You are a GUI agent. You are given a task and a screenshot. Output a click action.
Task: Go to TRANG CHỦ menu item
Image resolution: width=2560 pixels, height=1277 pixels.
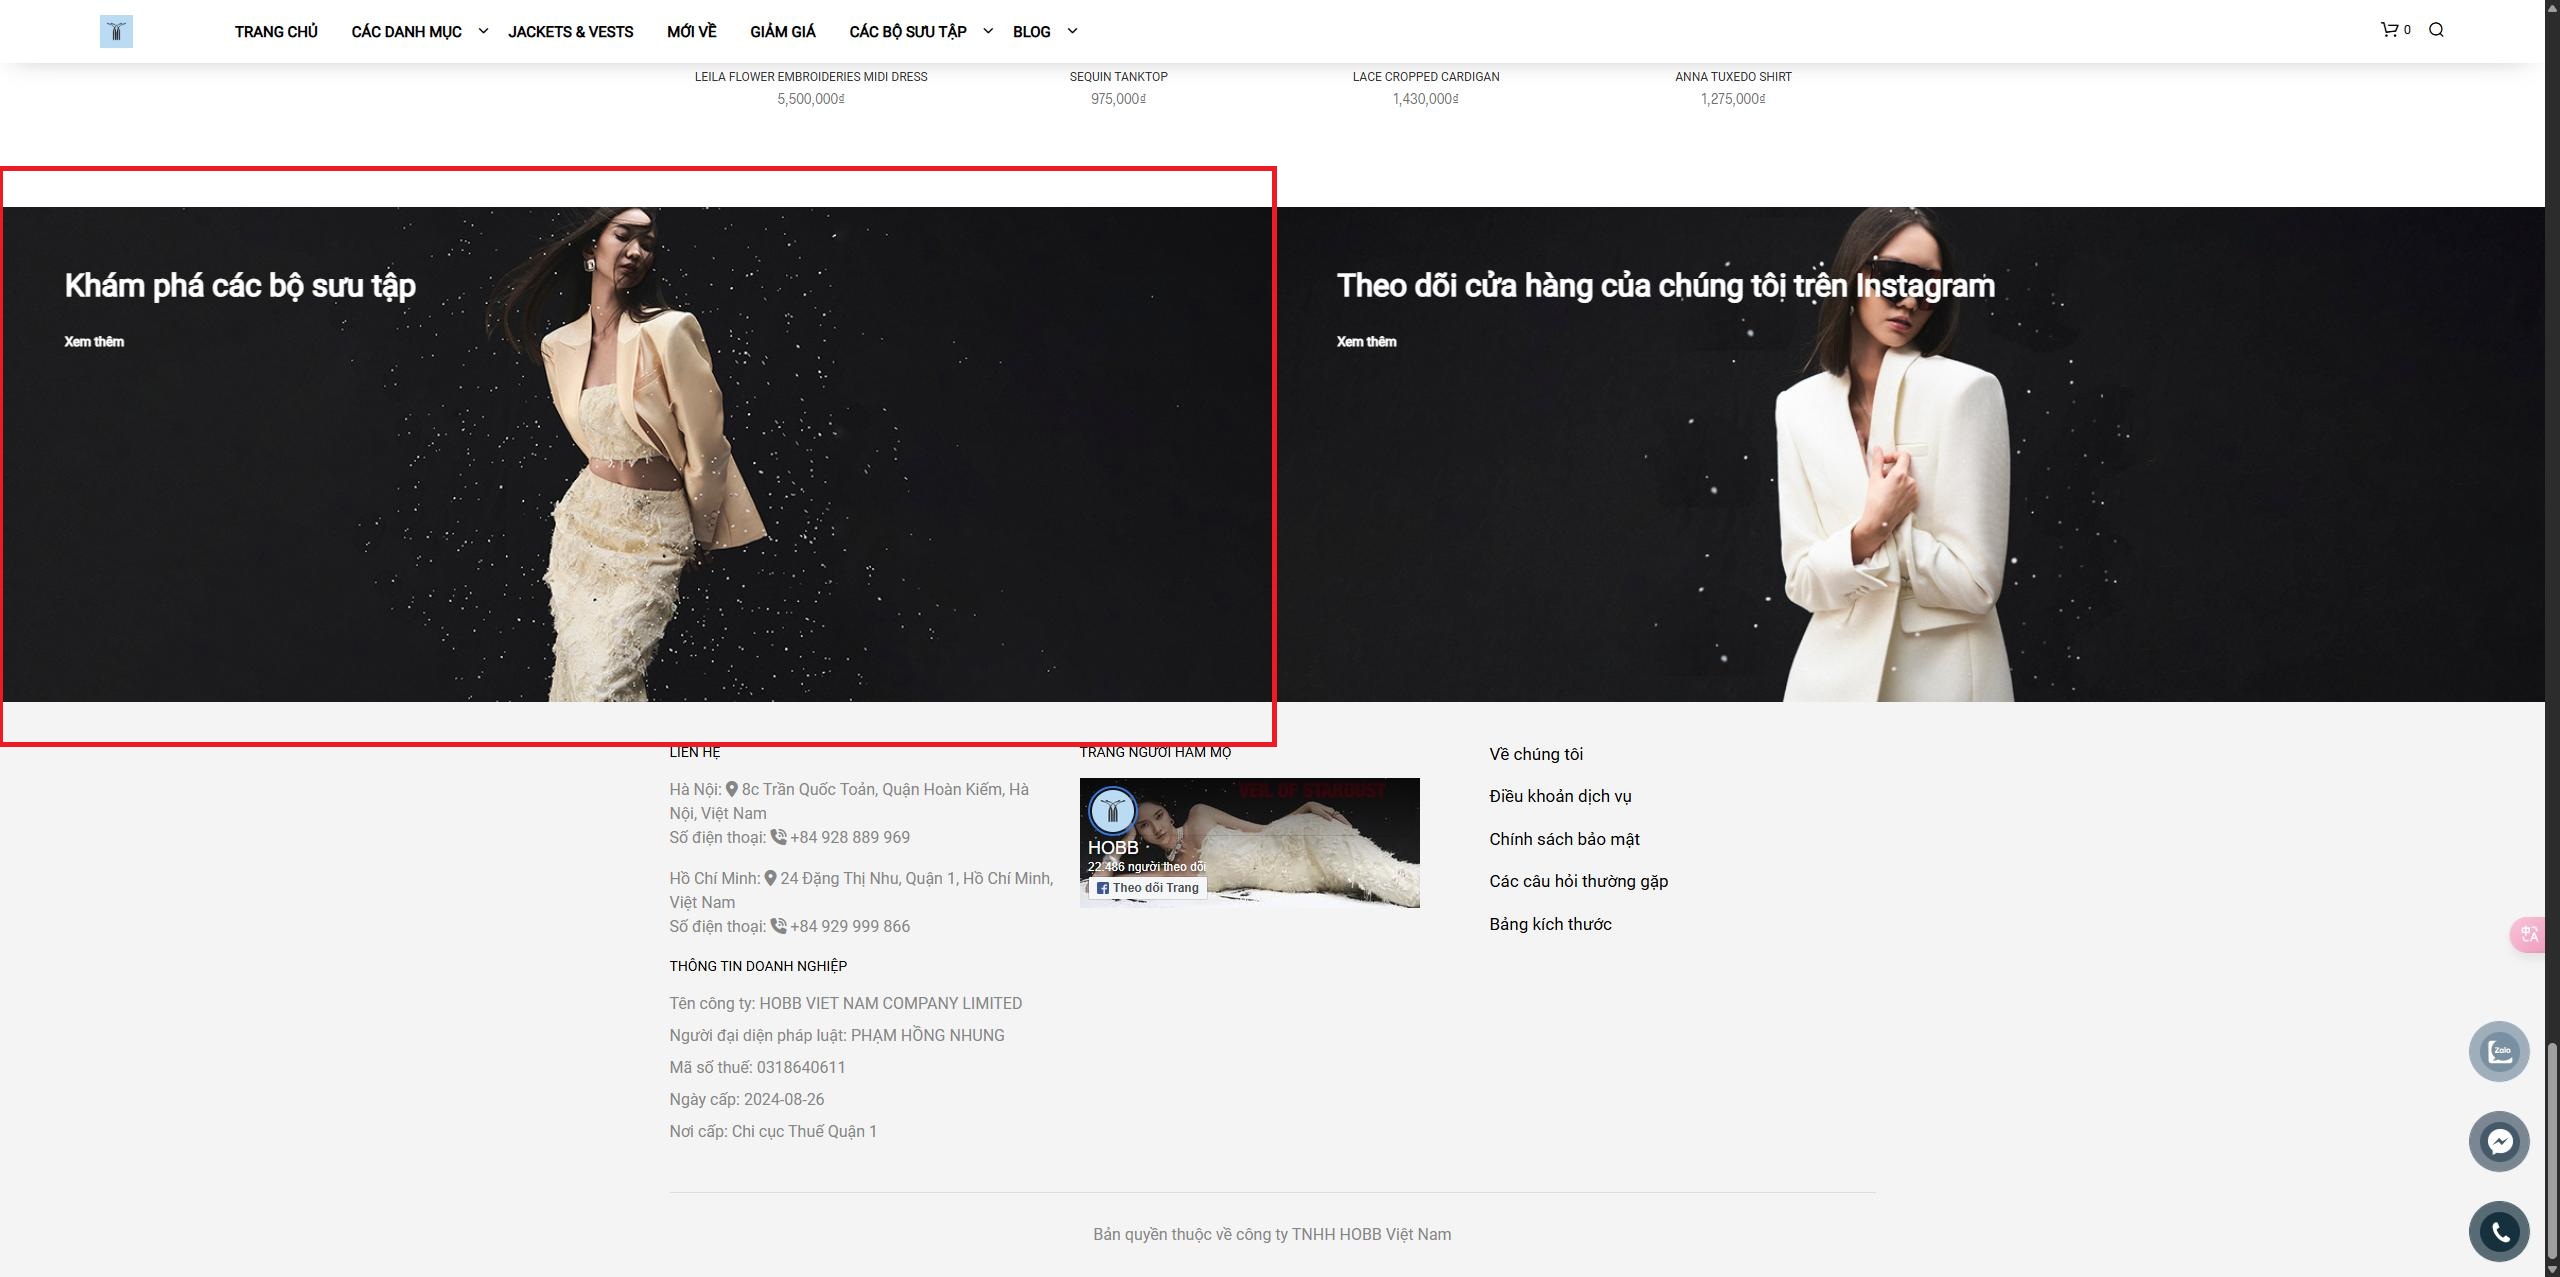point(276,32)
